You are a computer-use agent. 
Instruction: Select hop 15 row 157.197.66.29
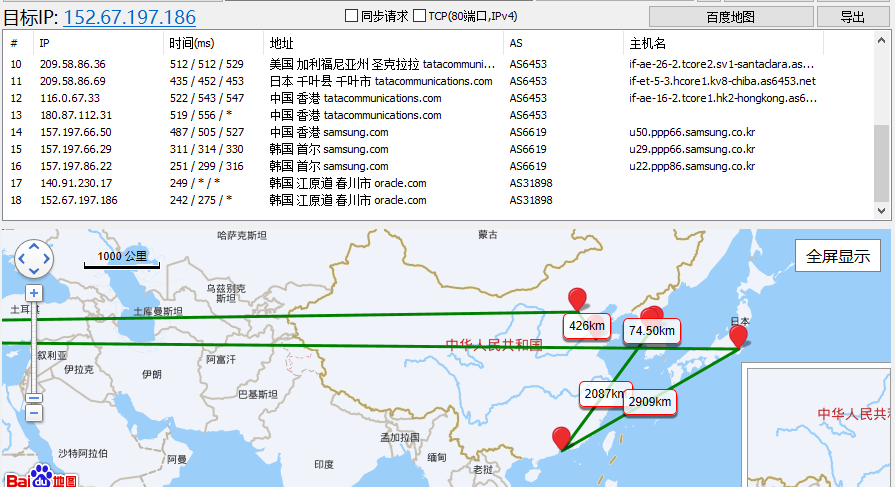[437, 149]
